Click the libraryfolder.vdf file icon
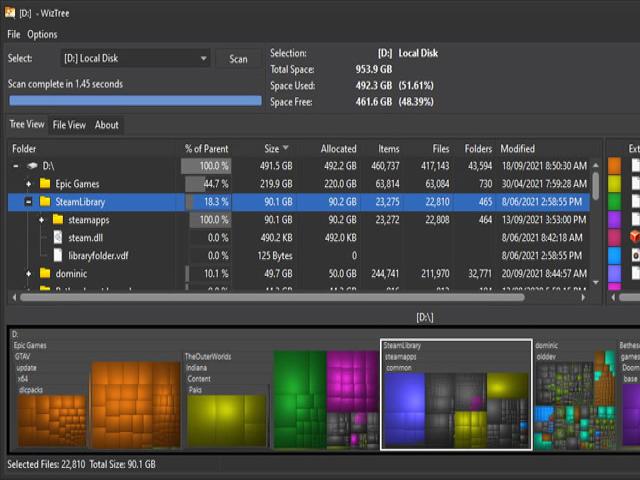Viewport: 640px width, 480px height. [x=58, y=256]
